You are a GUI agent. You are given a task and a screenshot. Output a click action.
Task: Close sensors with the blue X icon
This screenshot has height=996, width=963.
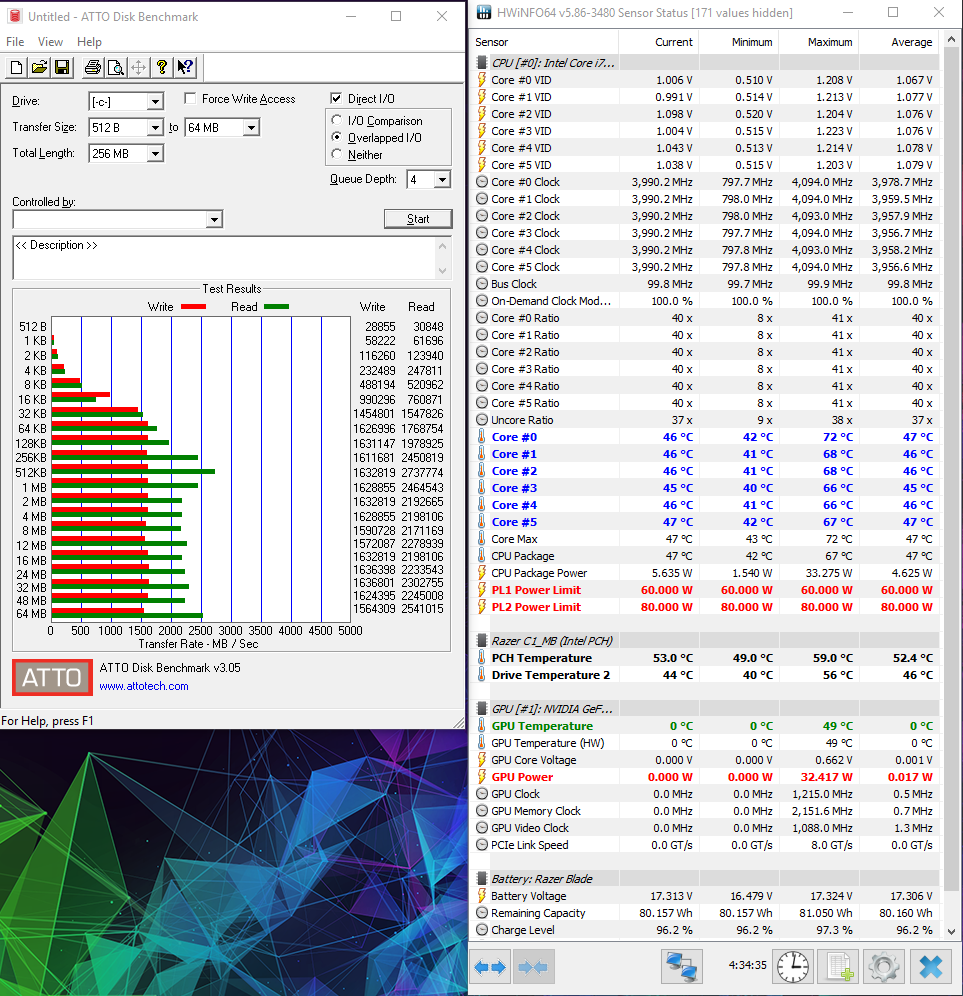(x=931, y=967)
